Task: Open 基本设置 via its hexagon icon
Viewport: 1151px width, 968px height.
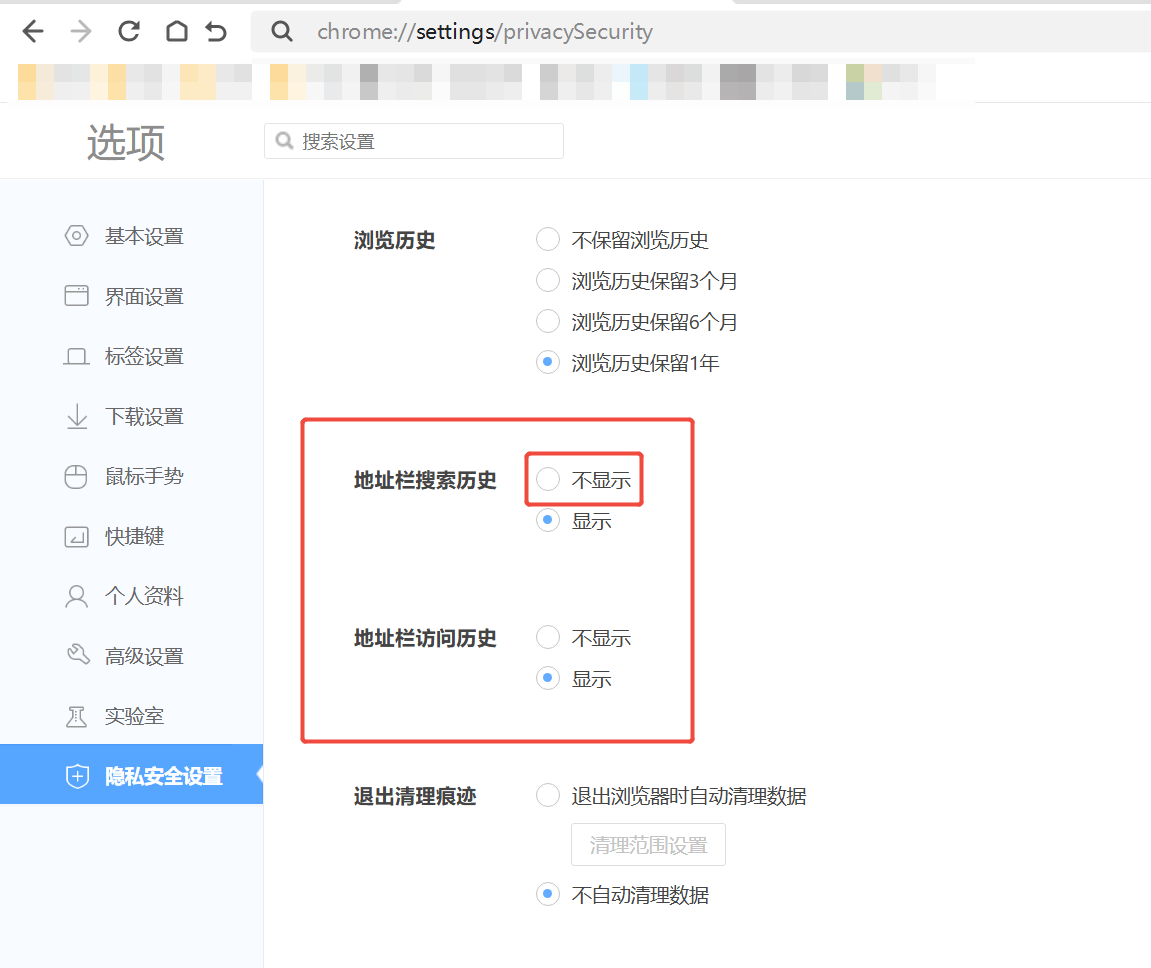Action: click(76, 237)
